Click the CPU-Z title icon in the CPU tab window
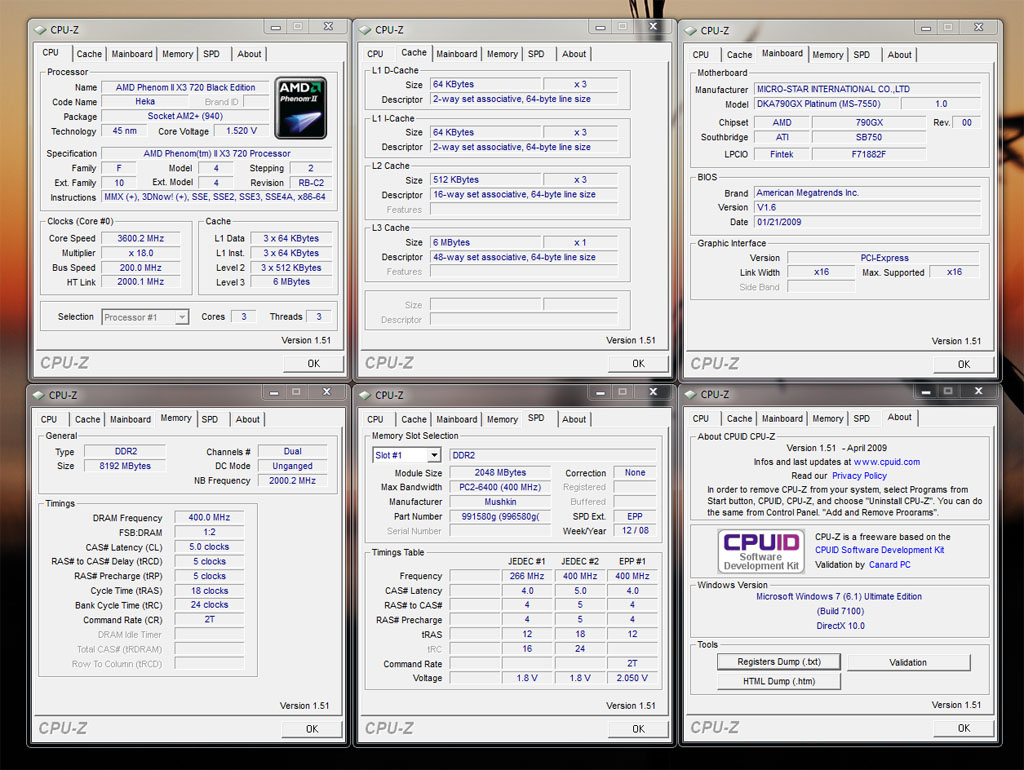This screenshot has height=770, width=1024. pos(40,30)
